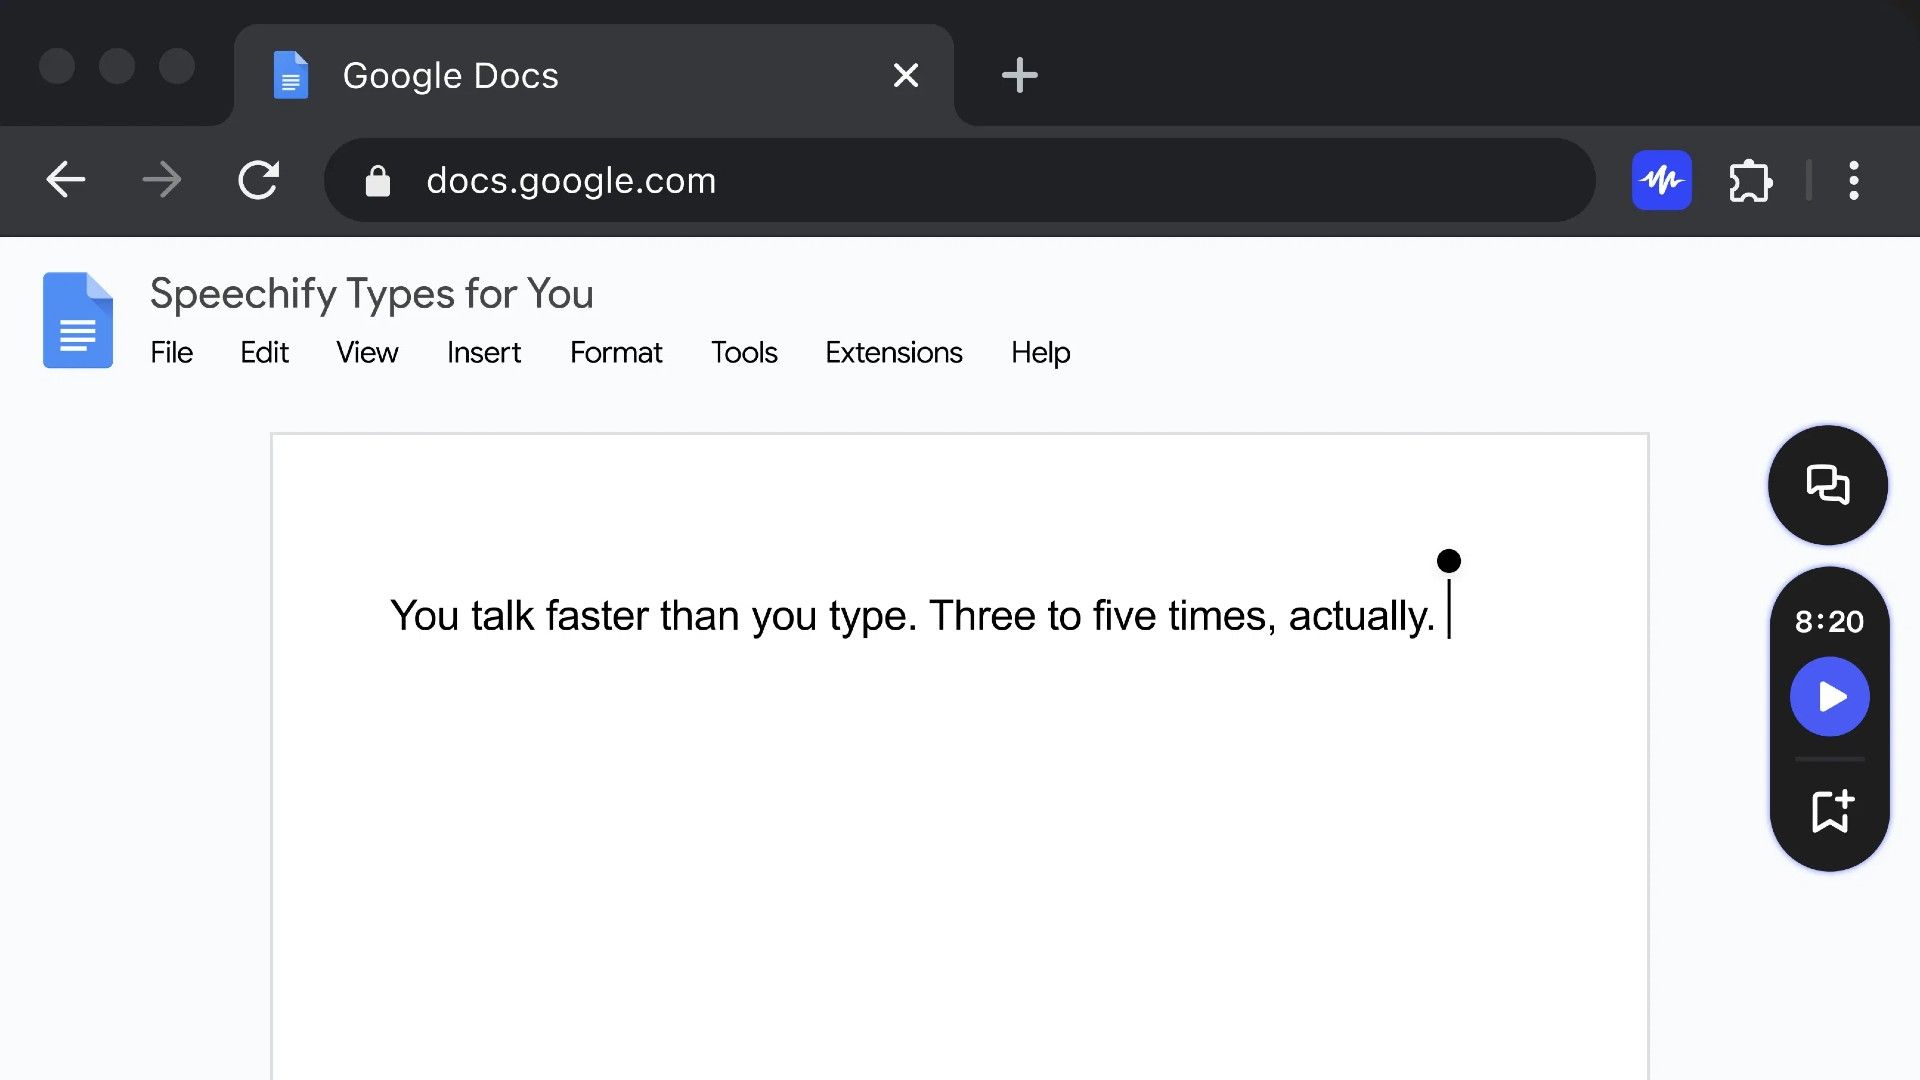Play audio with the Speechify play button
1920x1080 pixels.
(x=1830, y=696)
